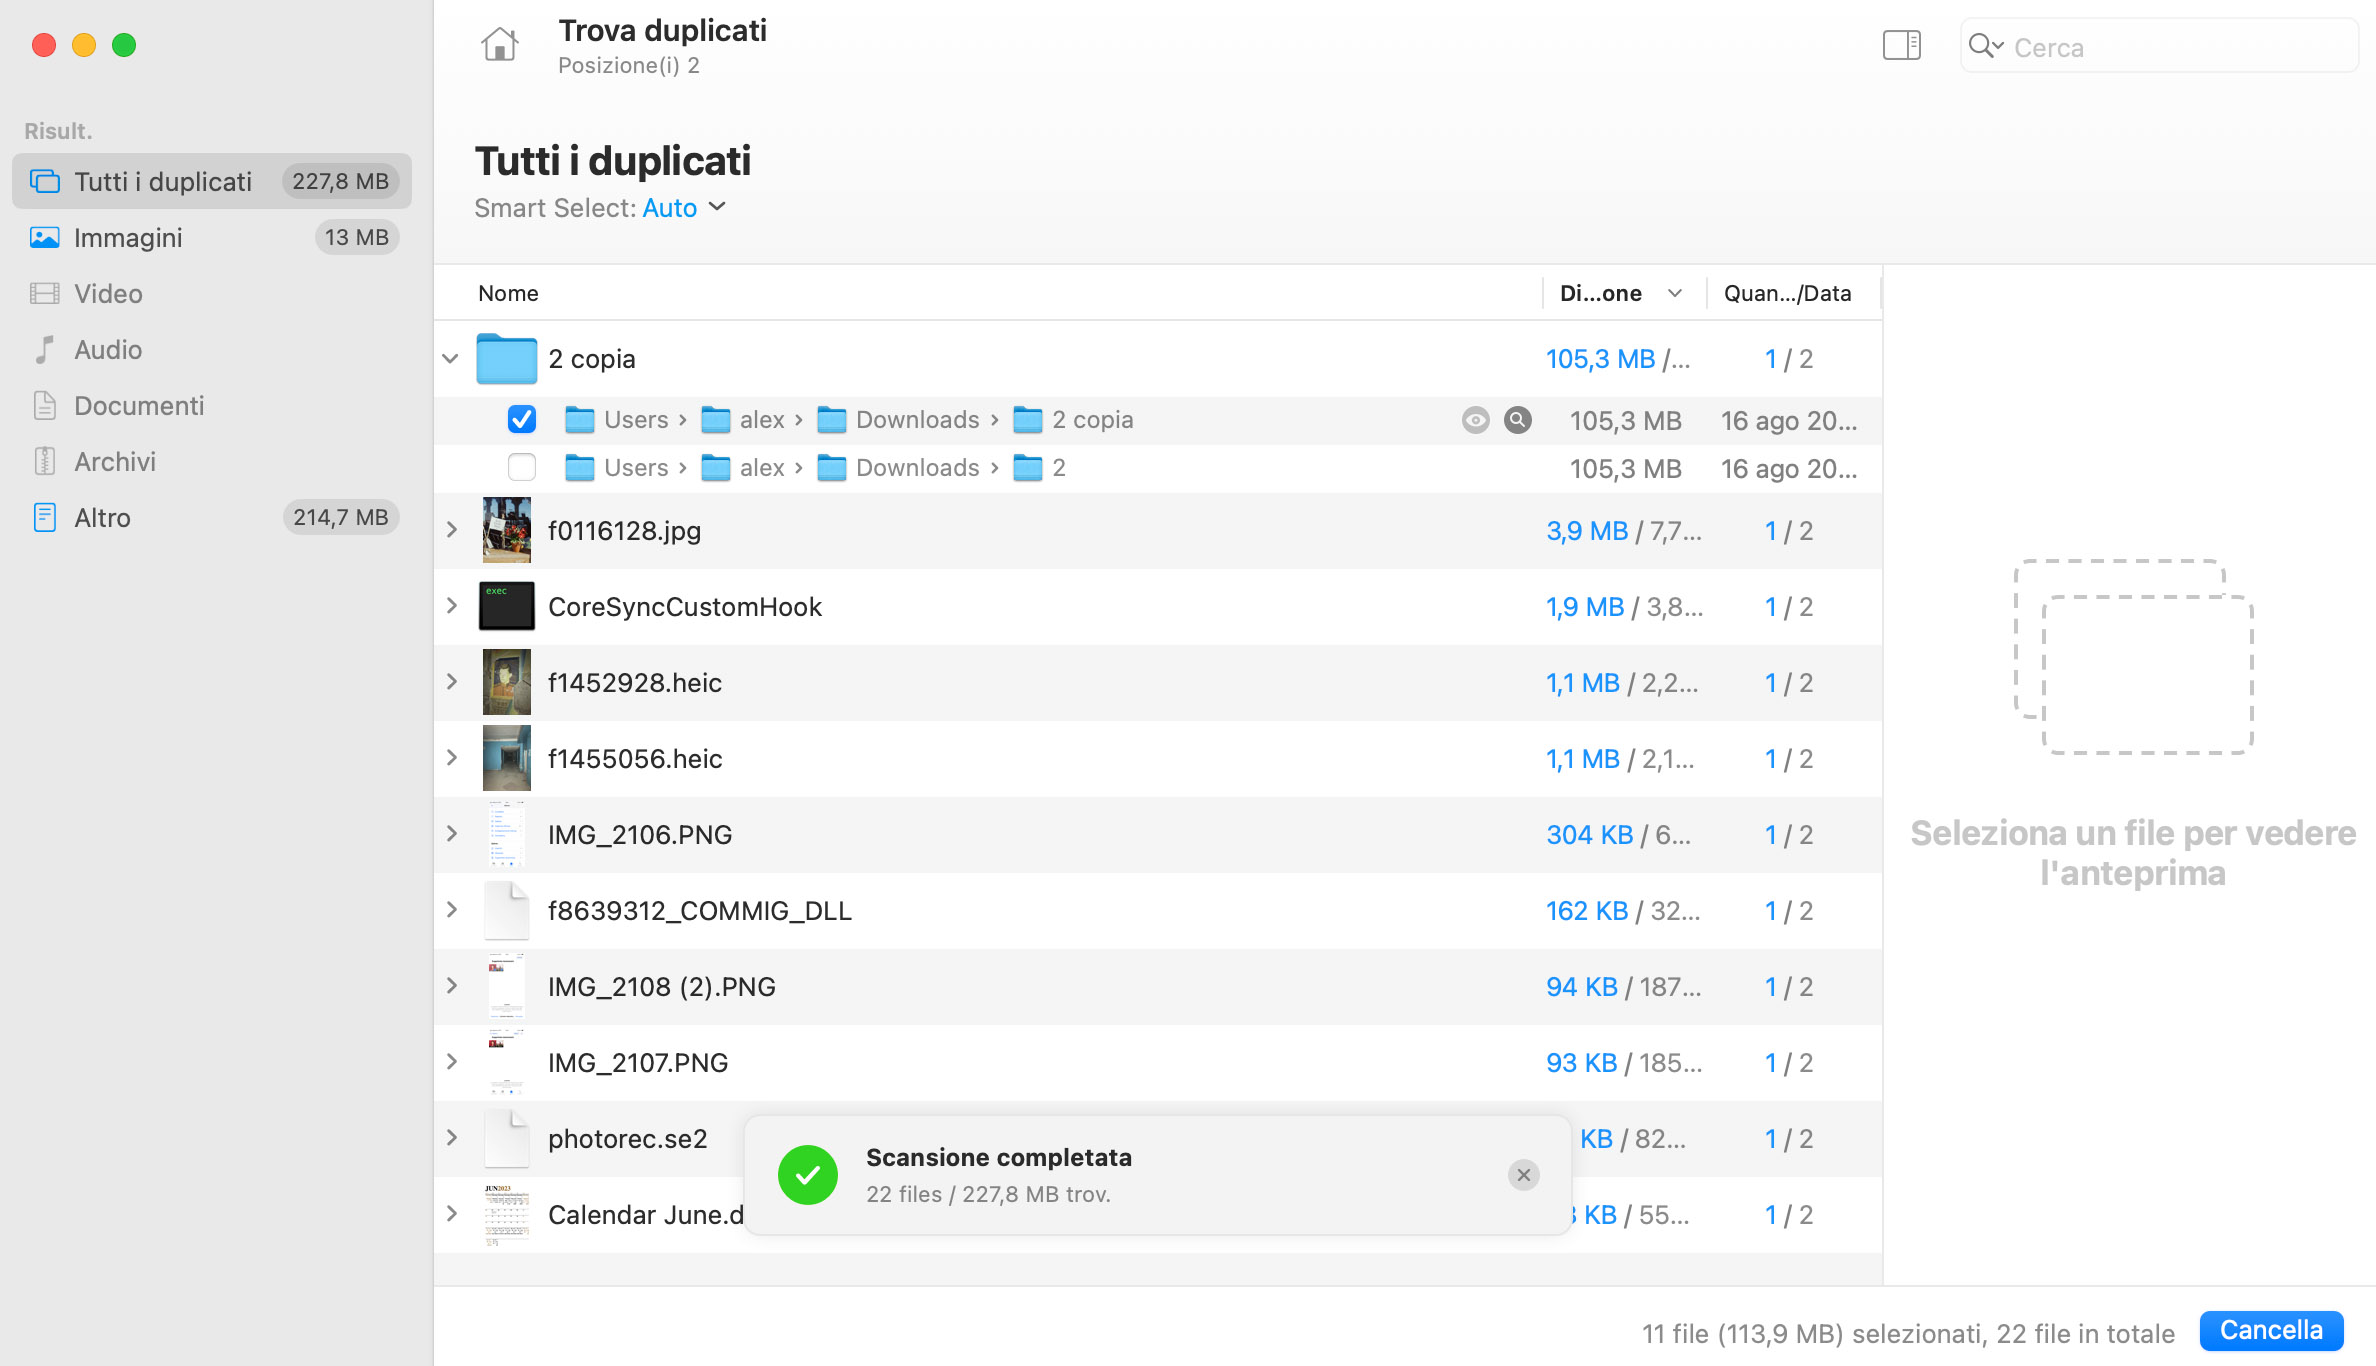Click the sidebar toggle panel icon
Viewport: 2376px width, 1366px height.
(1901, 46)
